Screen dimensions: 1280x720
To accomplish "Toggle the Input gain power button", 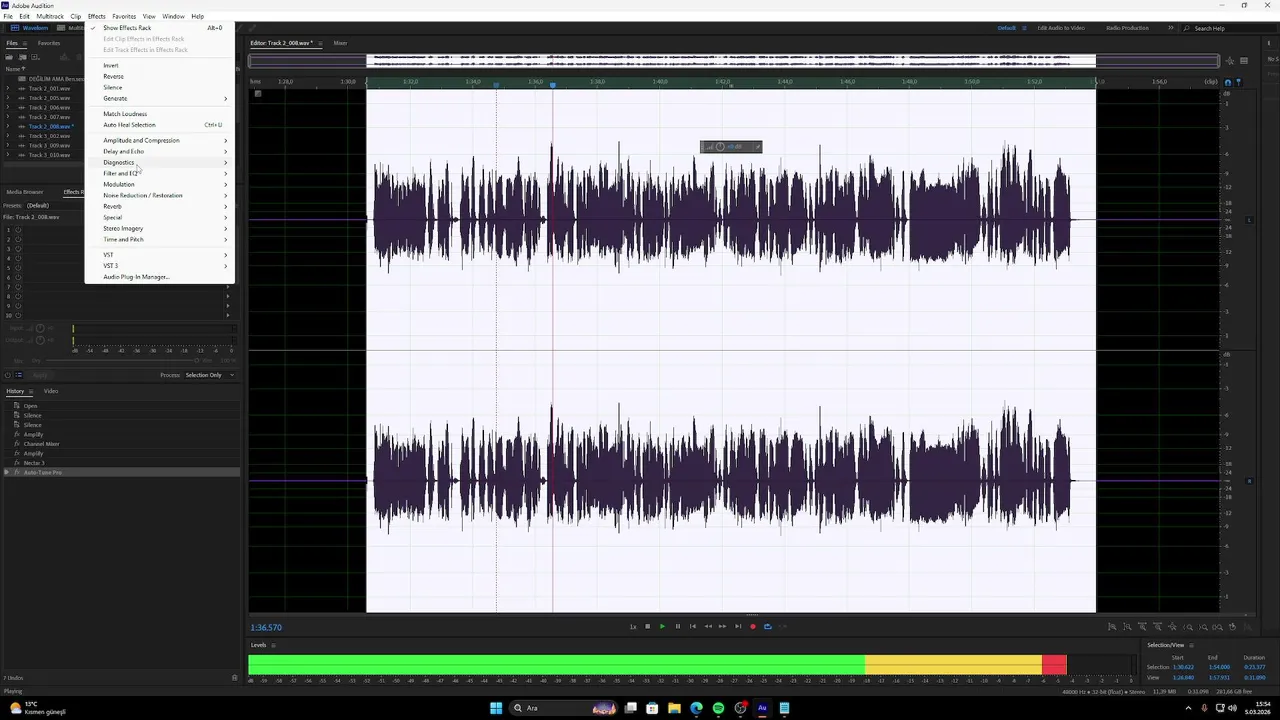I will [41, 328].
